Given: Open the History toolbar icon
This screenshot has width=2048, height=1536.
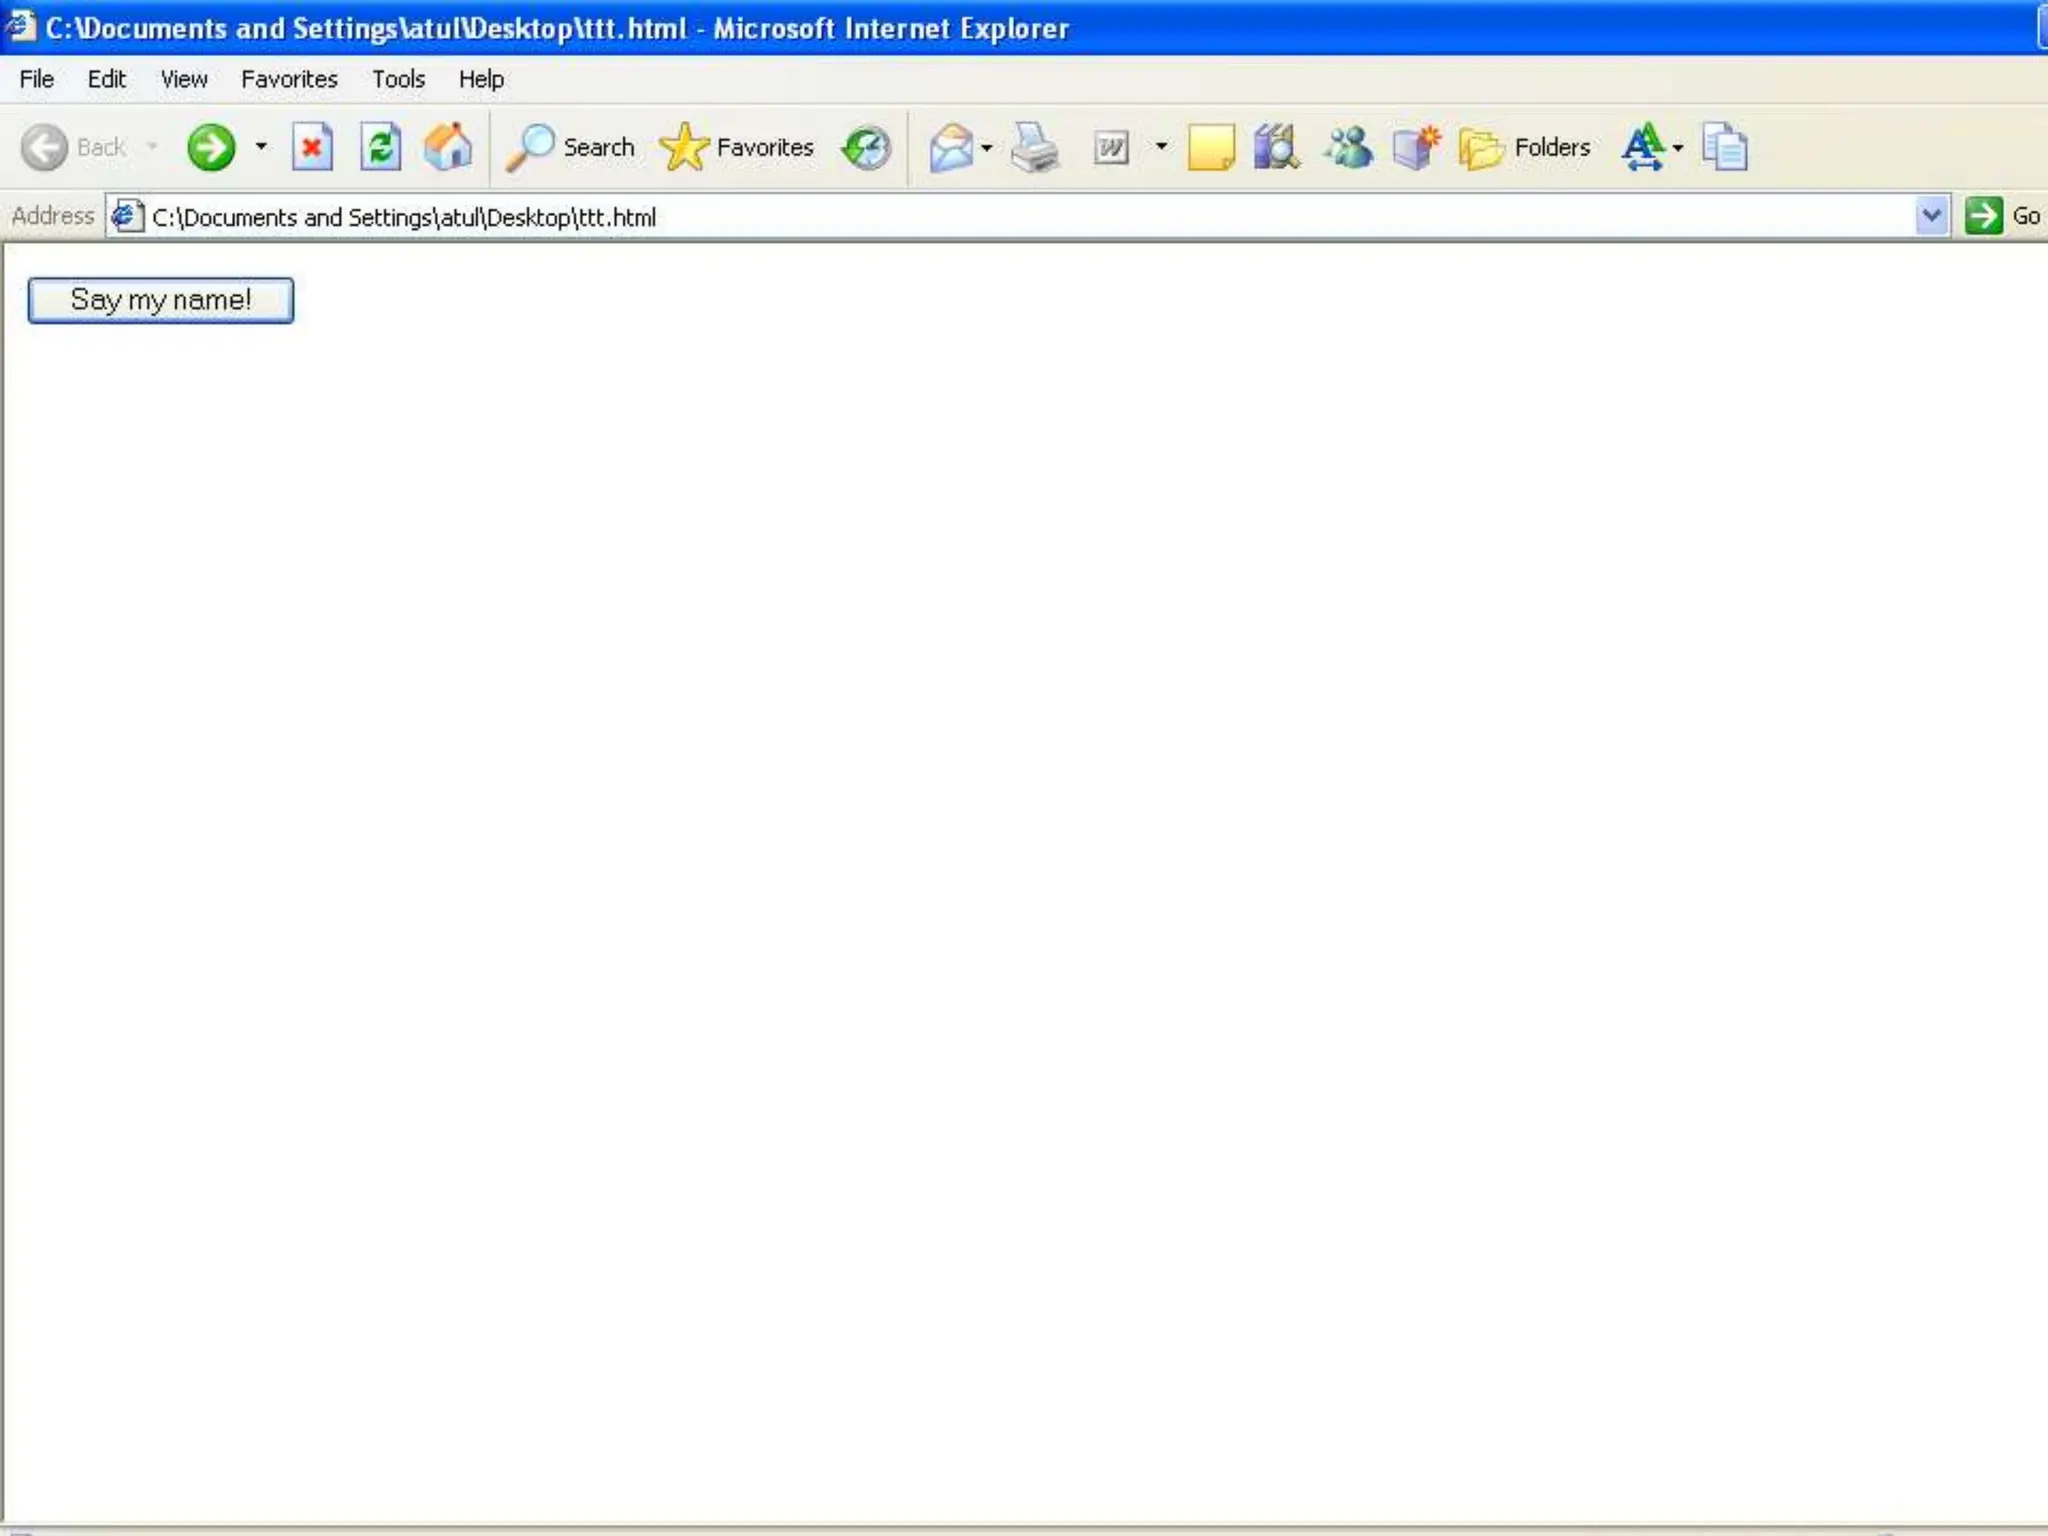Looking at the screenshot, I should pyautogui.click(x=866, y=148).
